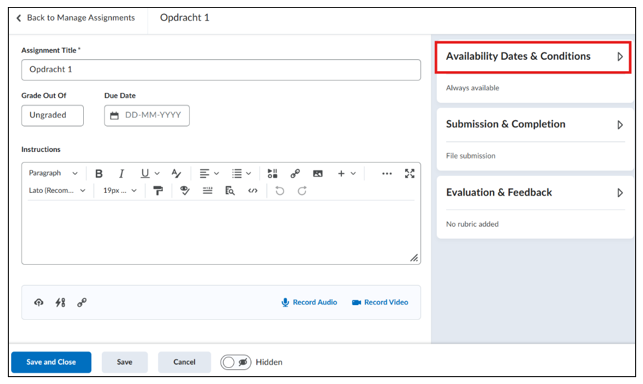Viewport: 643px width, 384px height.
Task: Click the 'File submission' text
Action: tap(470, 156)
